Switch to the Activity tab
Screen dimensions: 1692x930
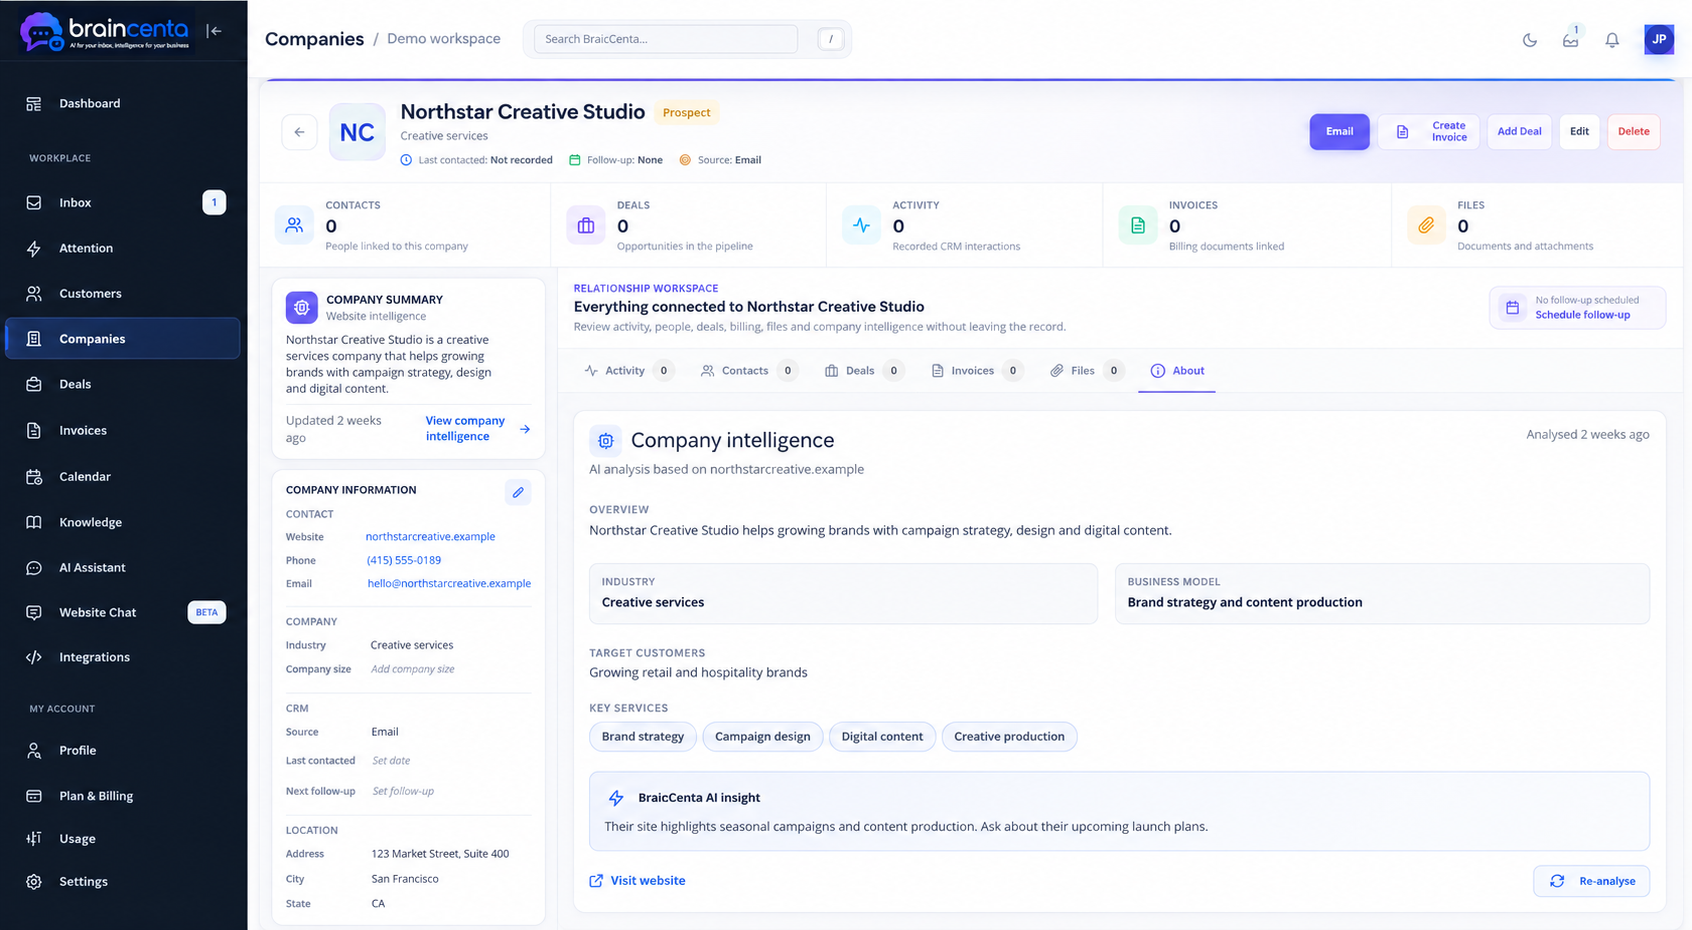point(629,371)
